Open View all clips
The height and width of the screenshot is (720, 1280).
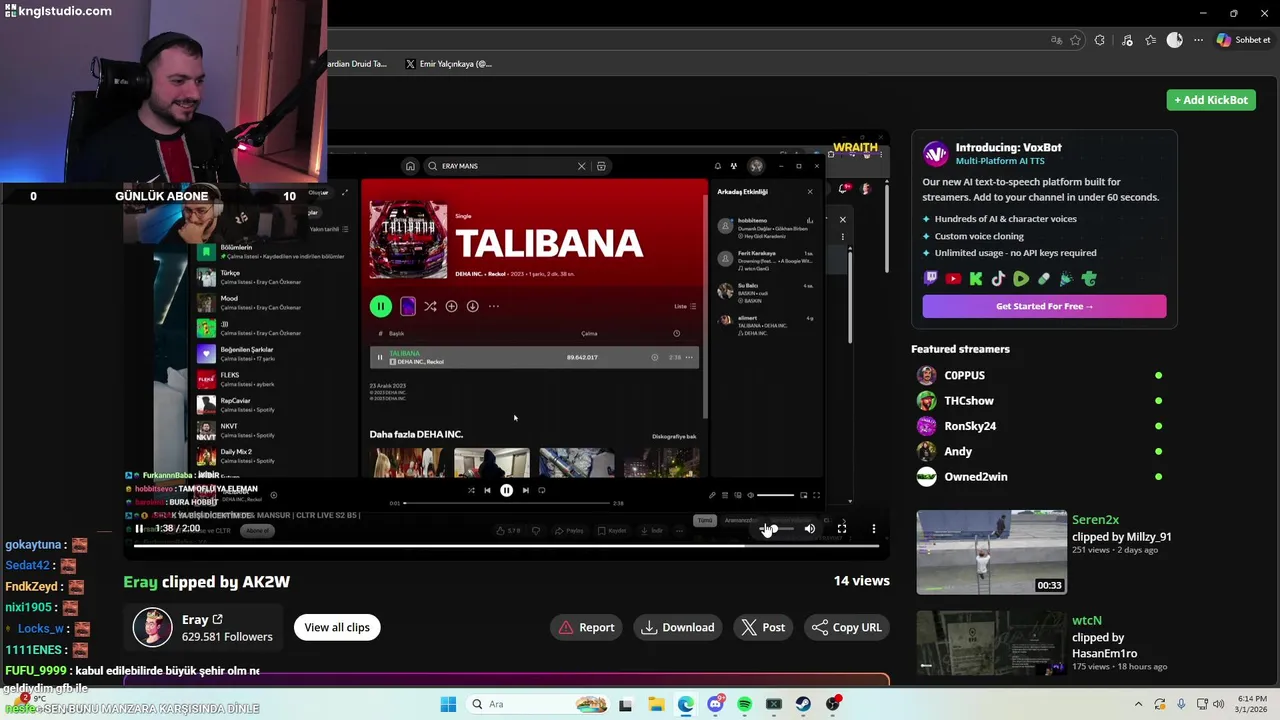(x=337, y=627)
